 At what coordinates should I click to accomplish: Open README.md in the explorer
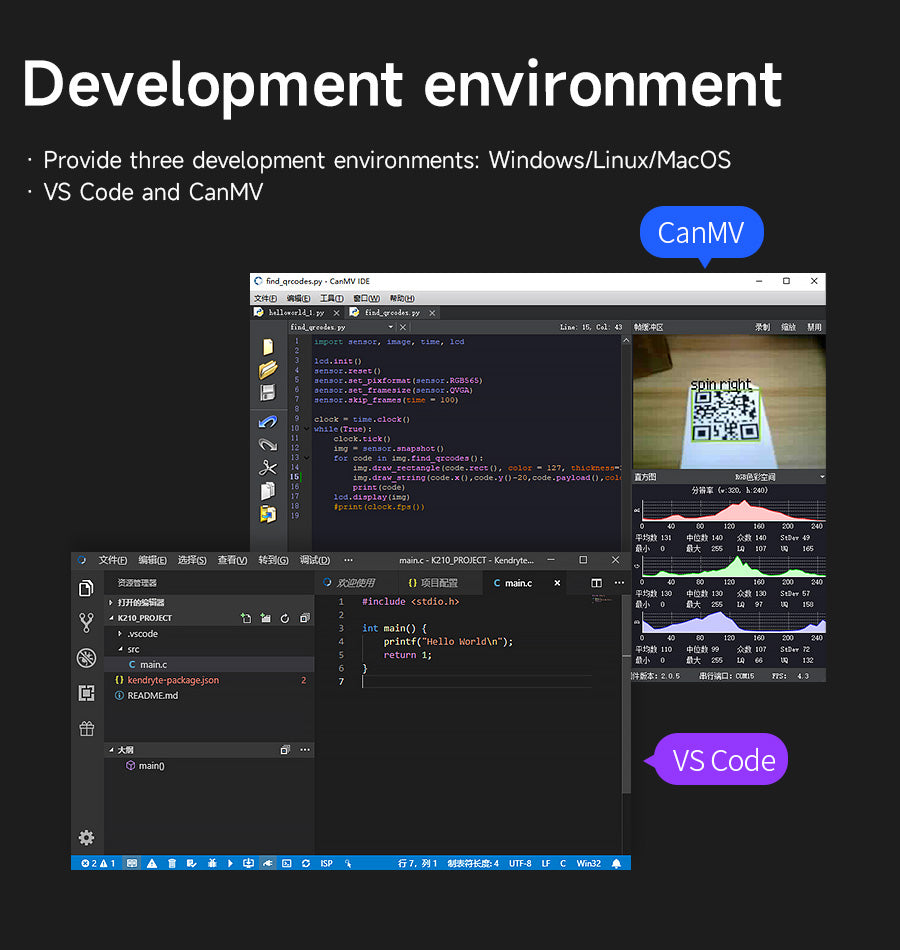tap(209, 696)
